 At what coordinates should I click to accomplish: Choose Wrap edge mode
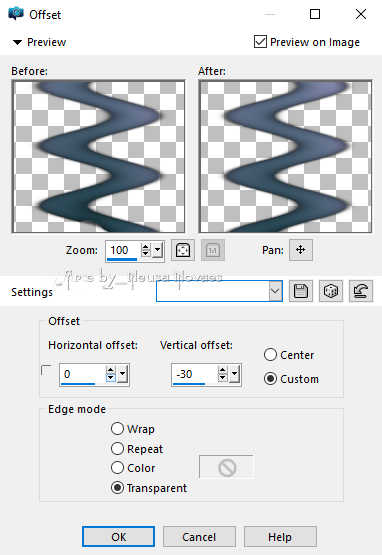coord(117,429)
